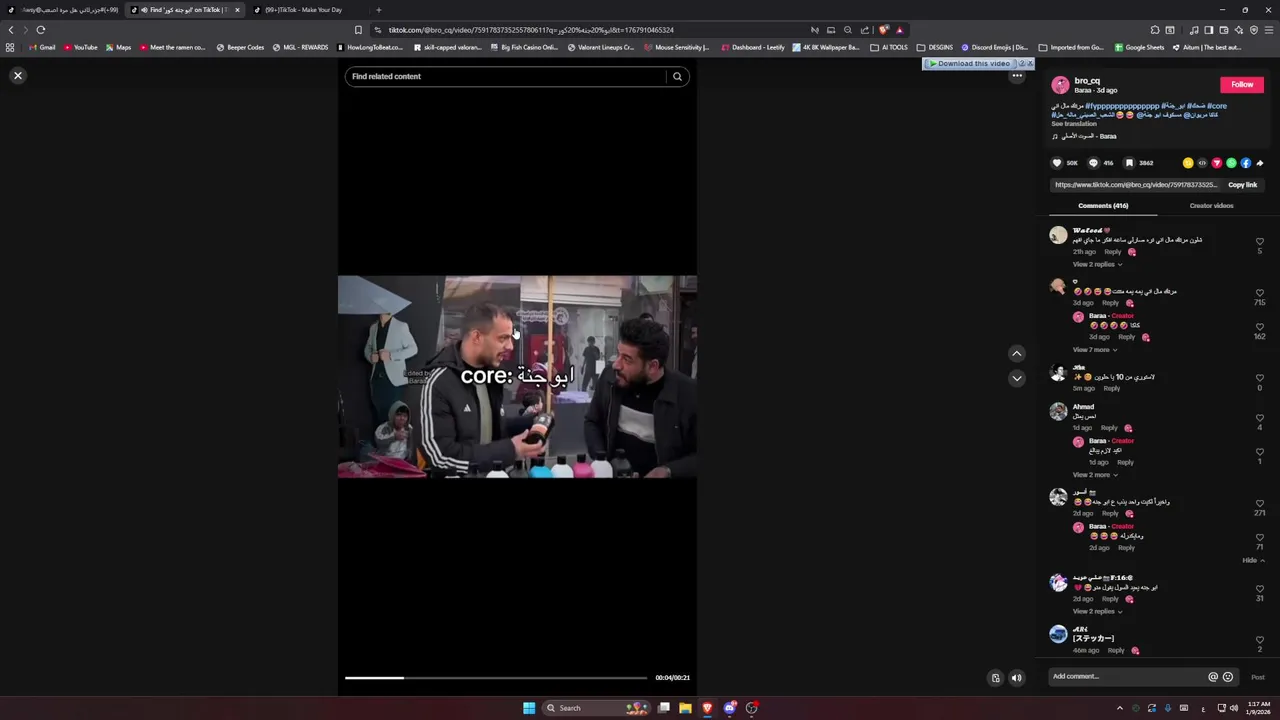Open the browser extensions puzzle icon
This screenshot has width=1280, height=720.
click(1155, 30)
